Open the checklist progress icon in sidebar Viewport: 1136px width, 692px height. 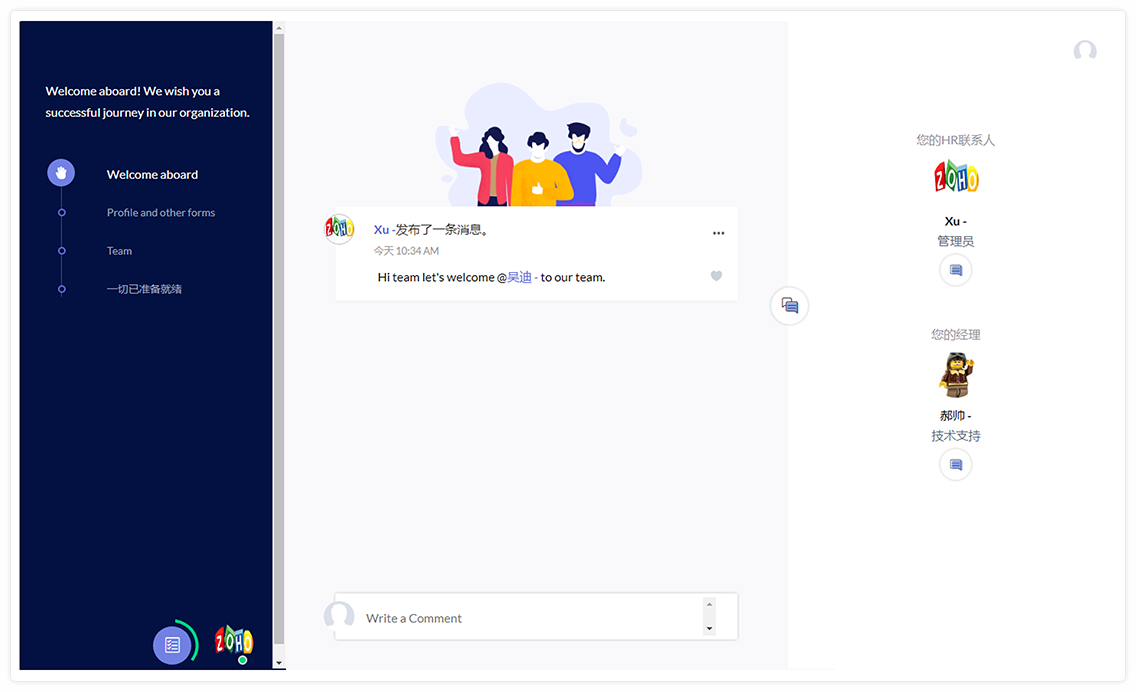(172, 645)
